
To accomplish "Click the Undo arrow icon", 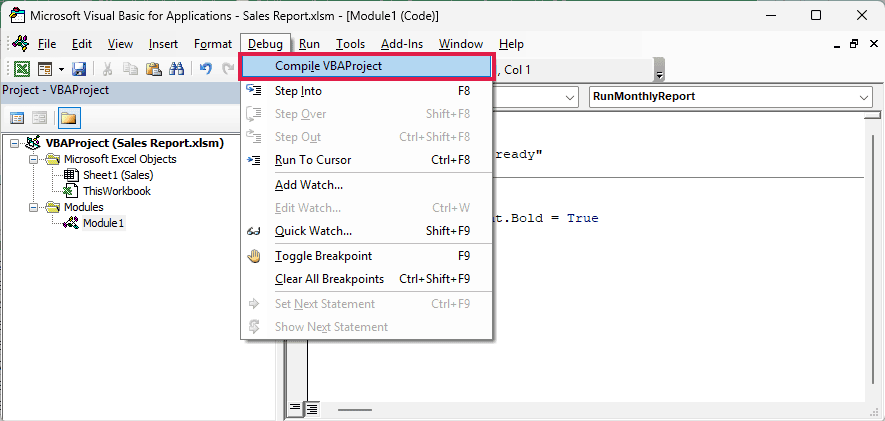I will 205,69.
